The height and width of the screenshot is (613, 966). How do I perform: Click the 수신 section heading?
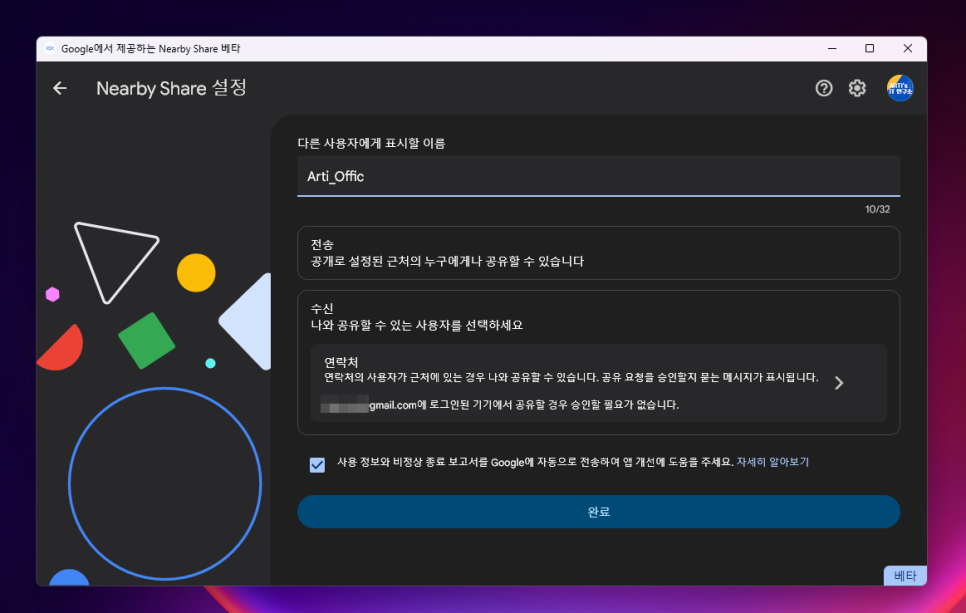[x=322, y=308]
